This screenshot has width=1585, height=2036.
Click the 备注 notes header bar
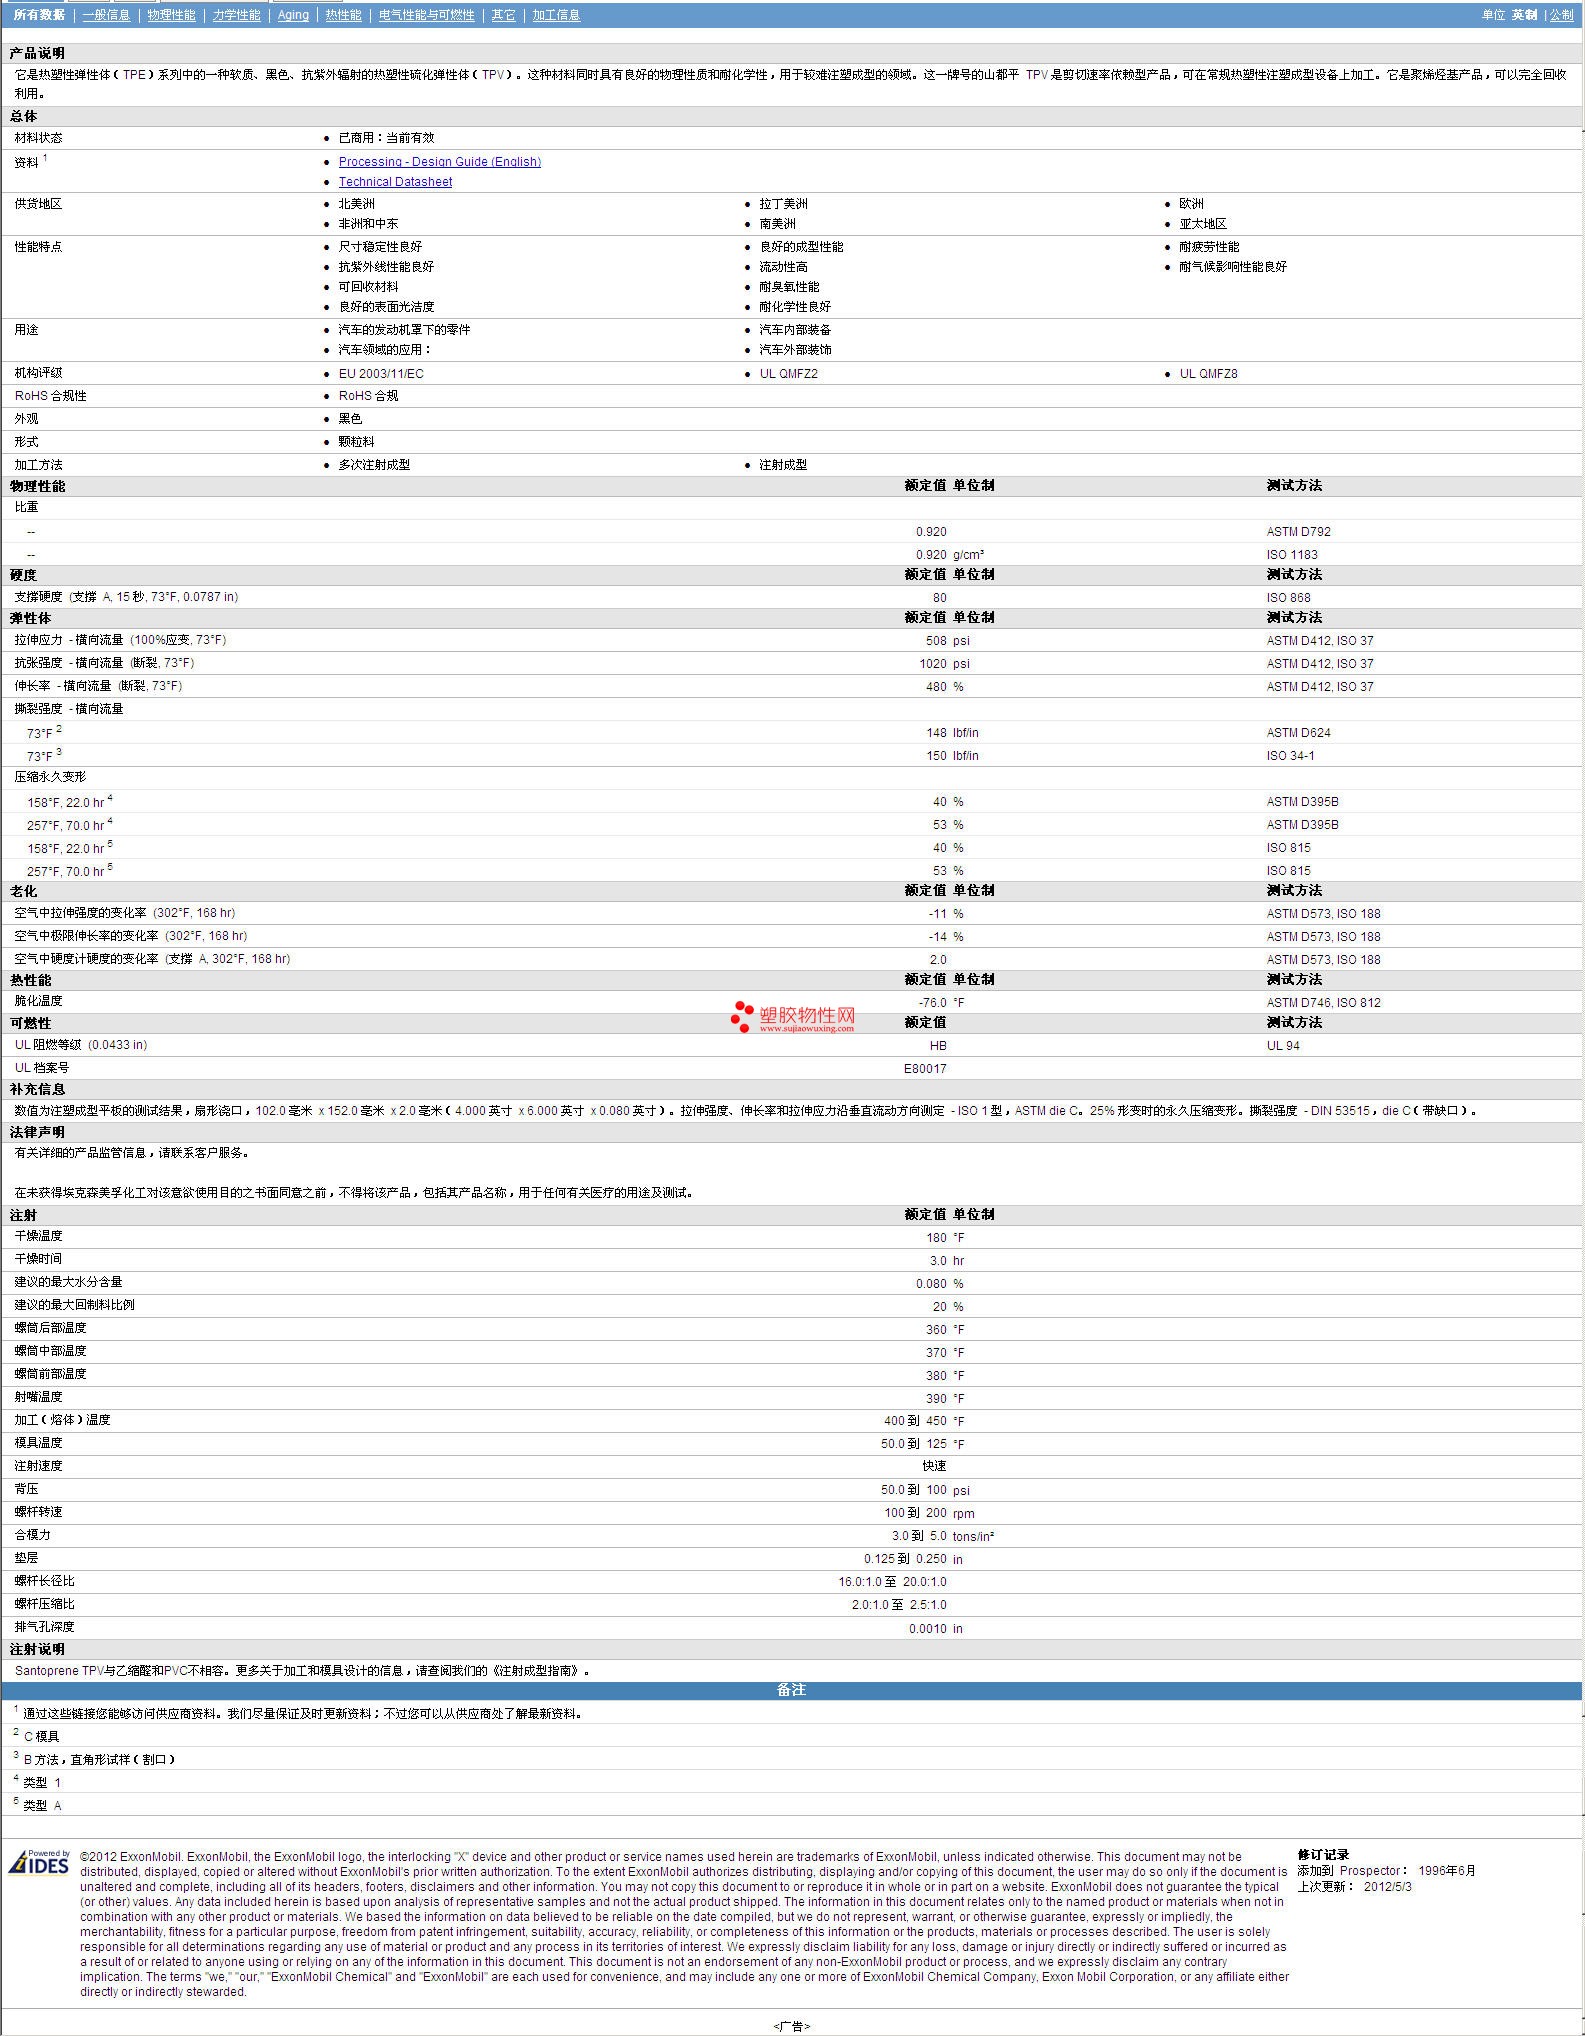coord(791,1690)
